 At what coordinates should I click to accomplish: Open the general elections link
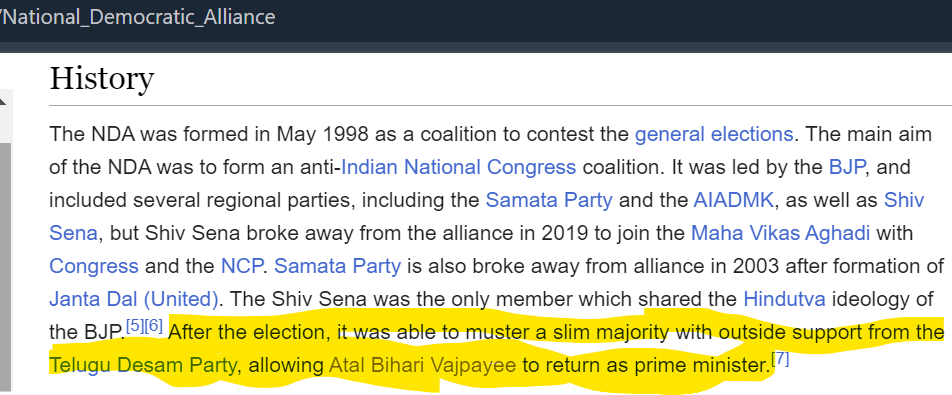tap(713, 133)
